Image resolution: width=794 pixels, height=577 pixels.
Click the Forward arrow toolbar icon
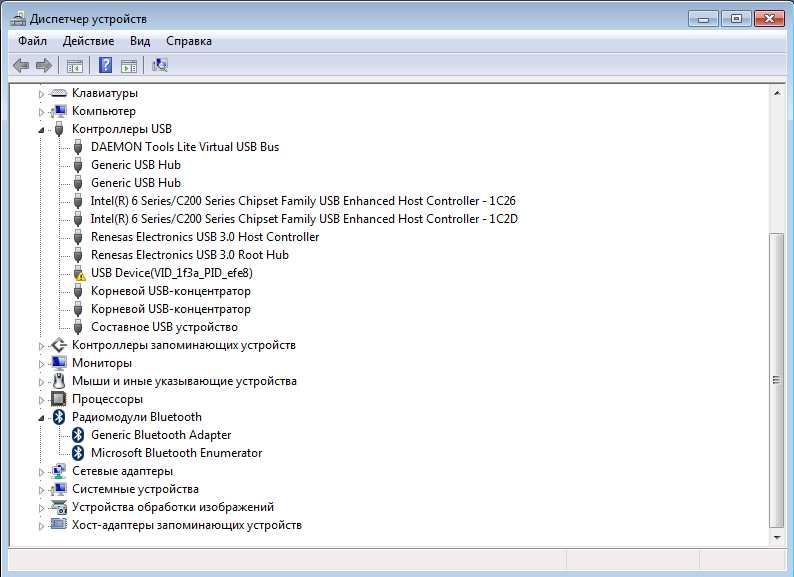(44, 65)
